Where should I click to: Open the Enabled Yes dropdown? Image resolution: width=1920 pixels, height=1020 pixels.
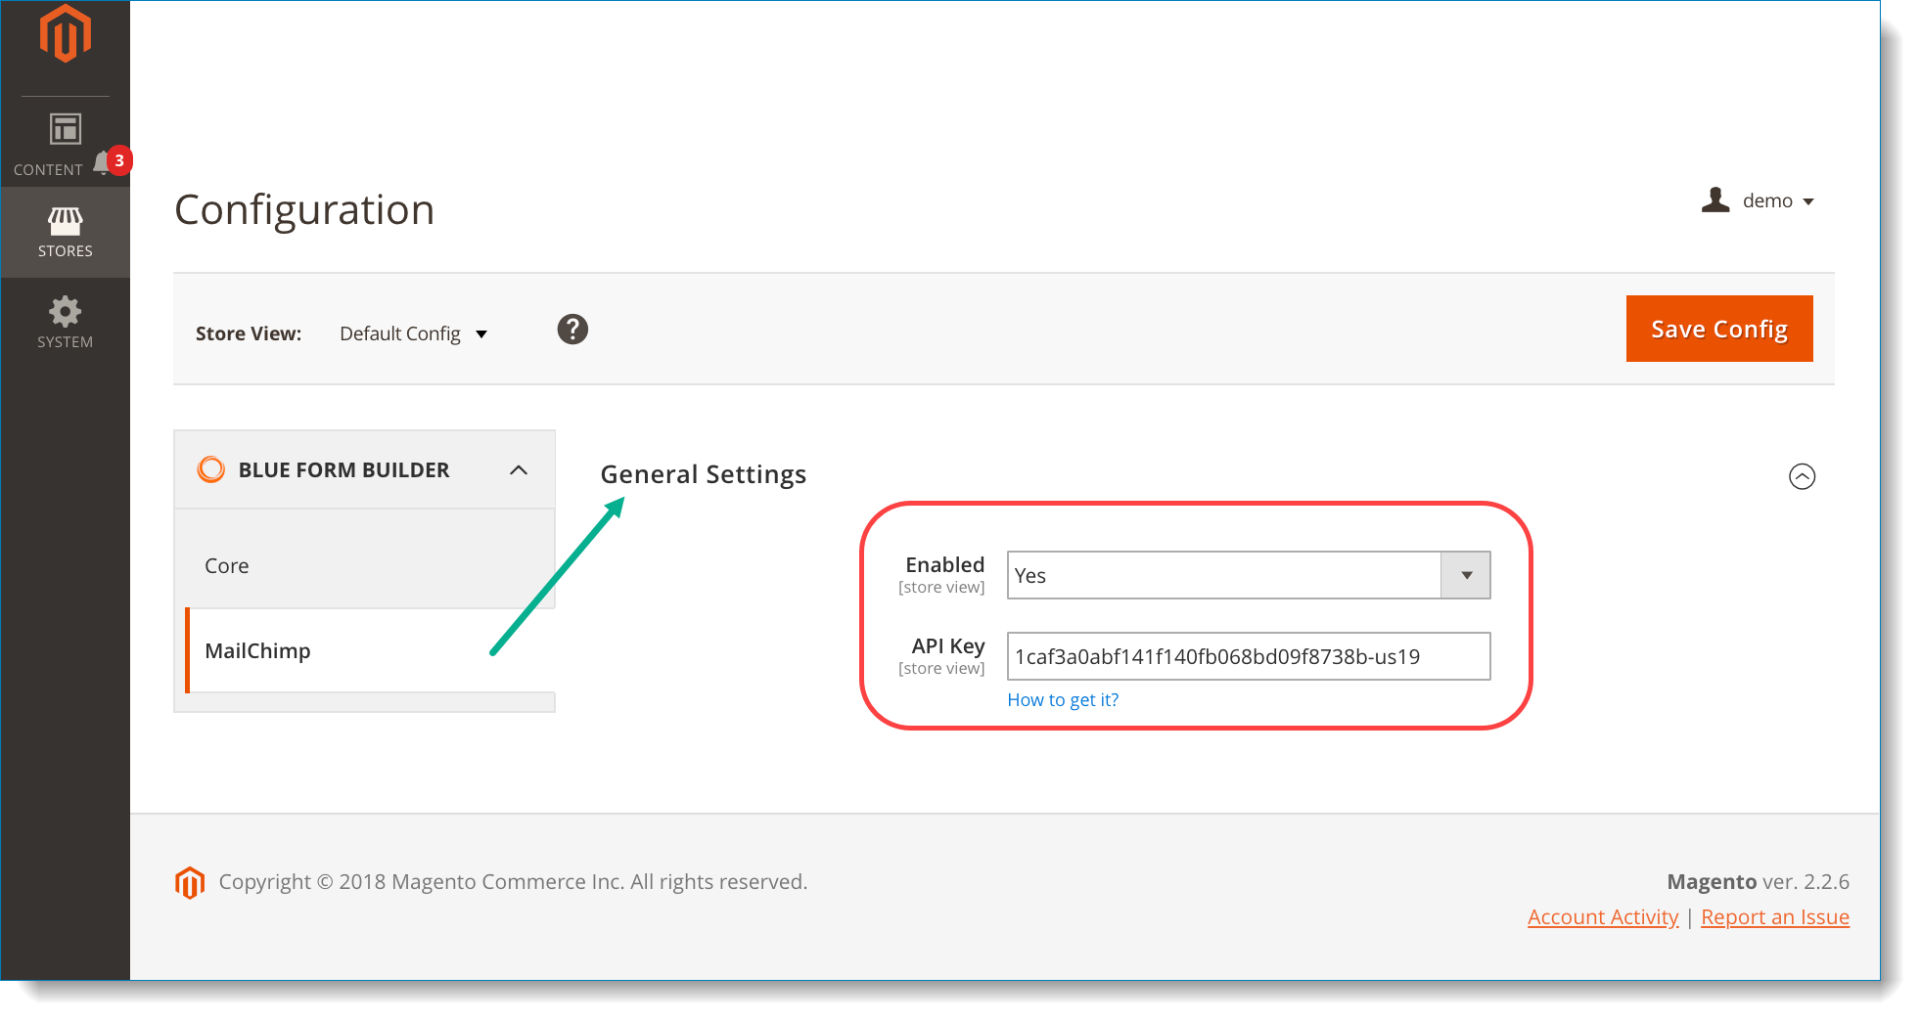click(x=1248, y=575)
